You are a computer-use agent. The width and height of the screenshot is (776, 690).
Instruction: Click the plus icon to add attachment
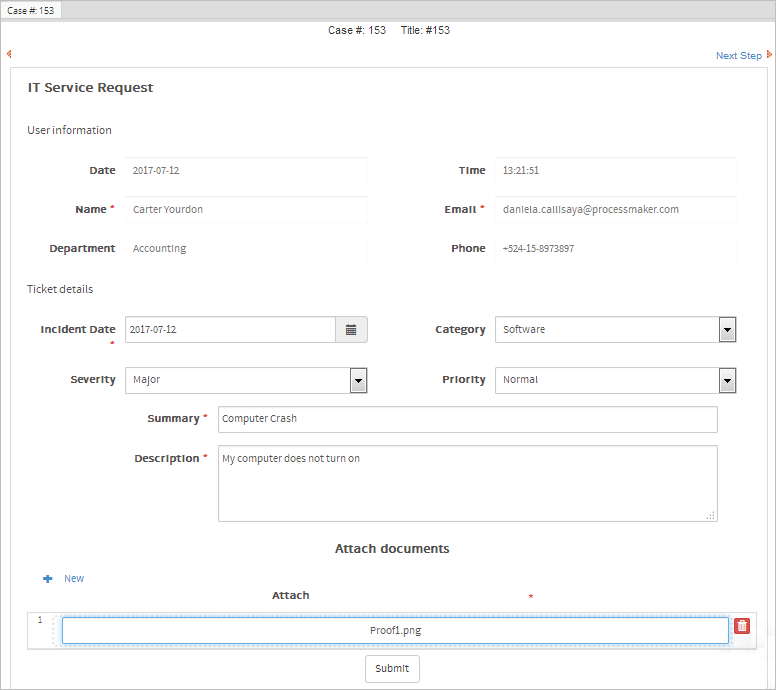pyautogui.click(x=47, y=579)
